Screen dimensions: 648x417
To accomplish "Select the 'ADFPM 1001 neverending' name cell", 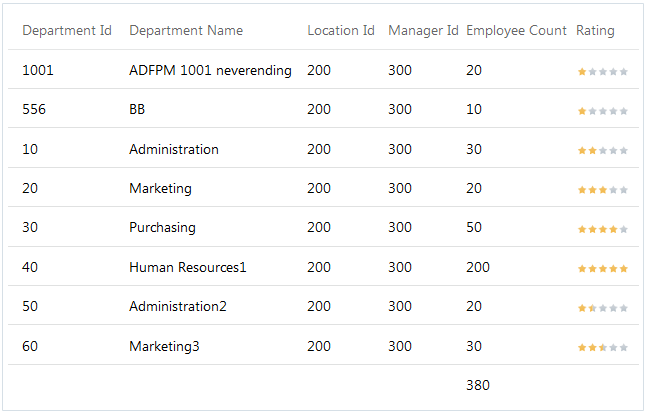I will pos(210,70).
